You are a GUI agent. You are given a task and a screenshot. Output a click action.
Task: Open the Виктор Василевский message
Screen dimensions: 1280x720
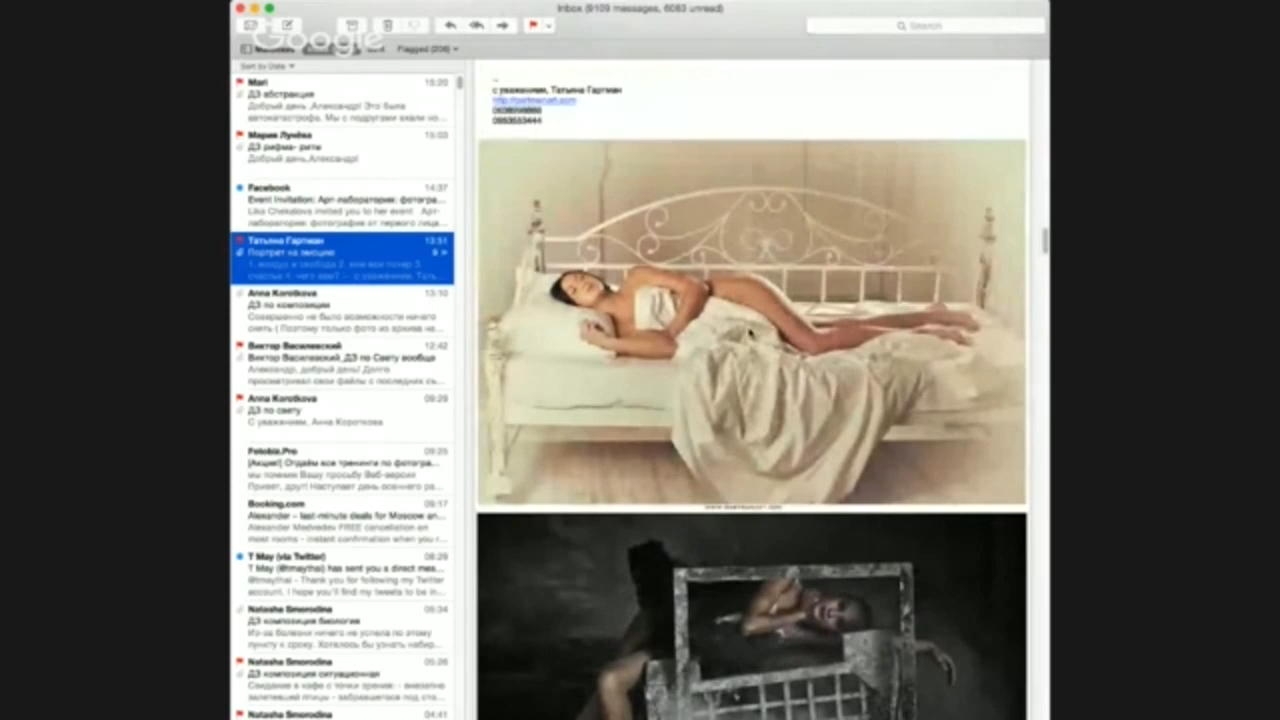(343, 364)
